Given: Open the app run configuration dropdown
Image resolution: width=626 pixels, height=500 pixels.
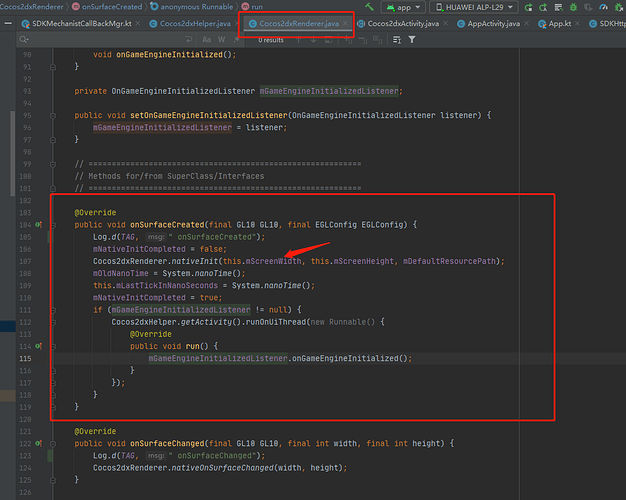Looking at the screenshot, I should click(x=403, y=7).
